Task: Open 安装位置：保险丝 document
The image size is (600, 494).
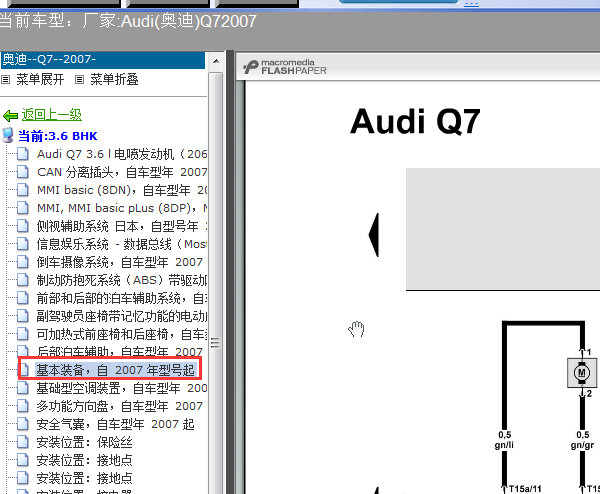Action: (84, 442)
